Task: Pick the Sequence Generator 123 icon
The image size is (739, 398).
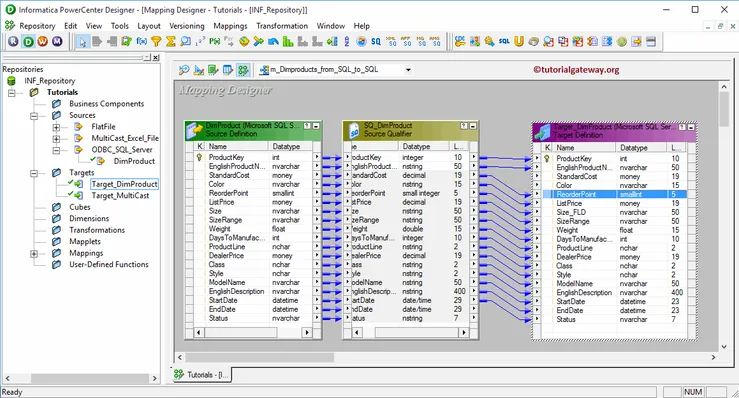Action: point(200,41)
